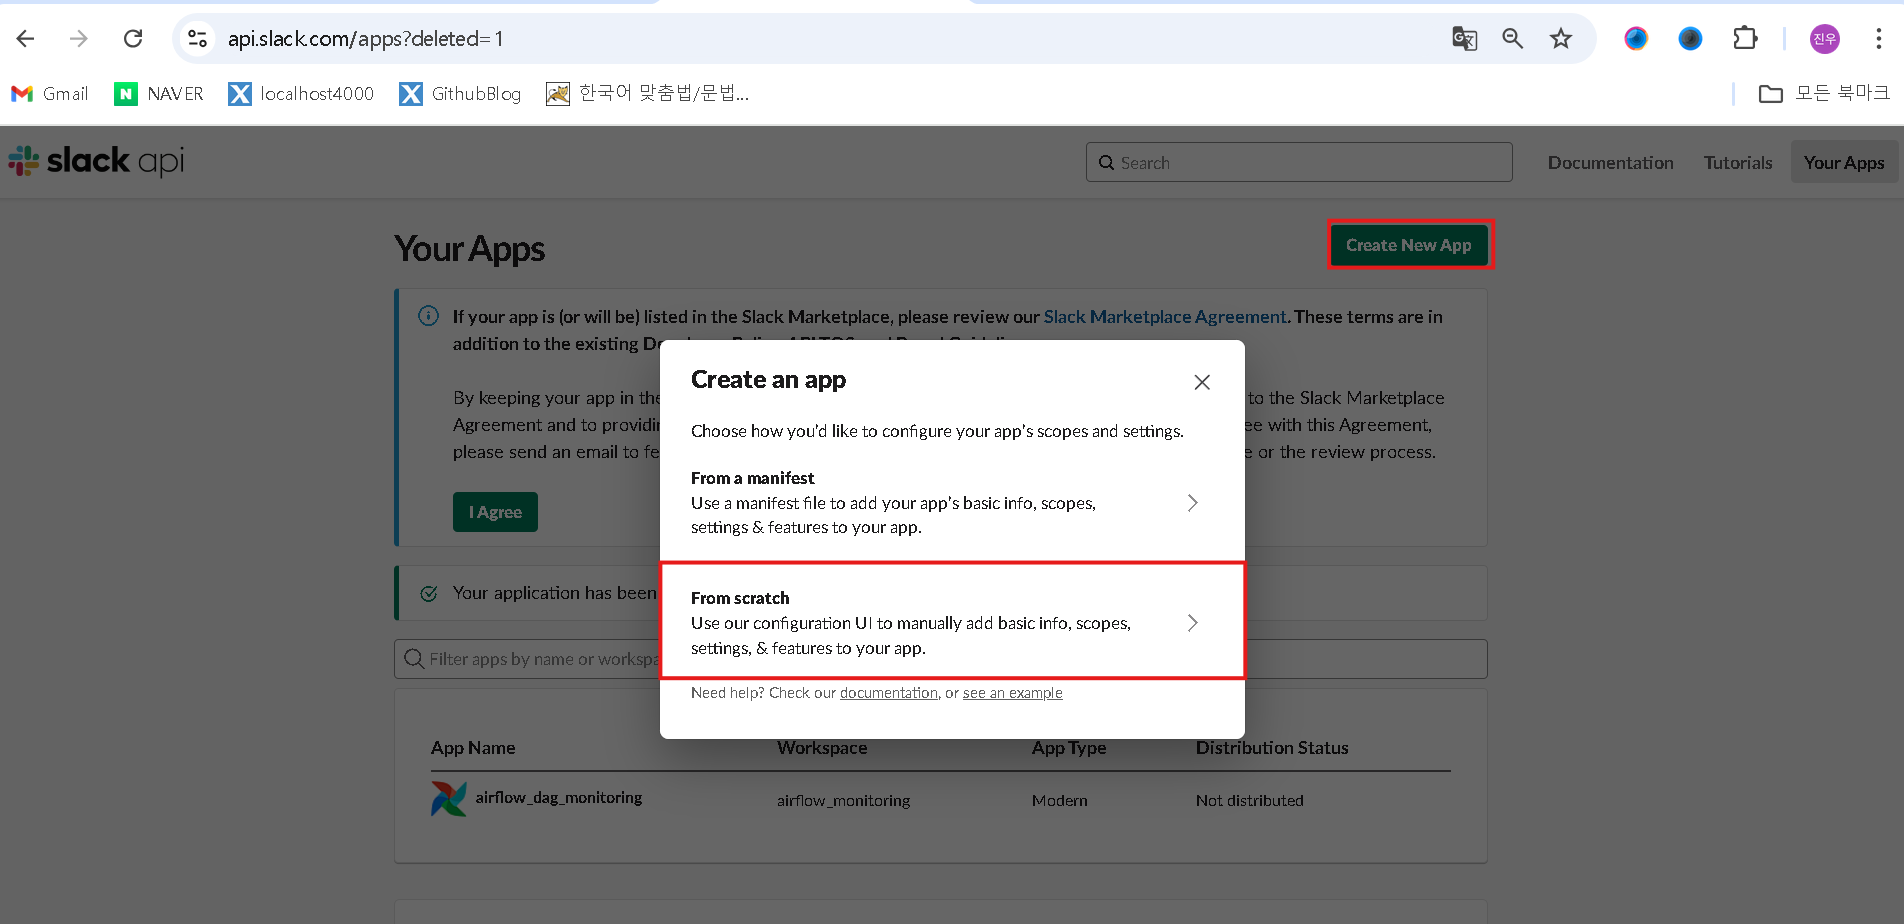The height and width of the screenshot is (924, 1904).
Task: Click the zoom magnifier icon in address bar
Action: coord(1512,39)
